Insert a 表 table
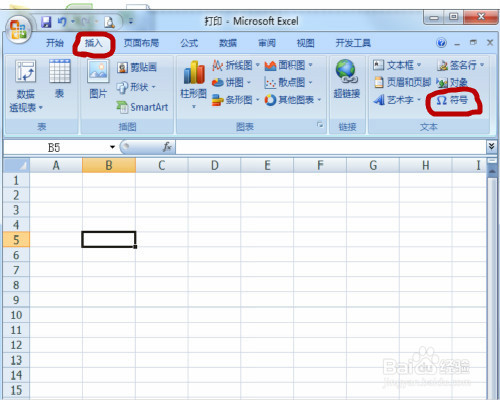The image size is (500, 400). (x=60, y=79)
